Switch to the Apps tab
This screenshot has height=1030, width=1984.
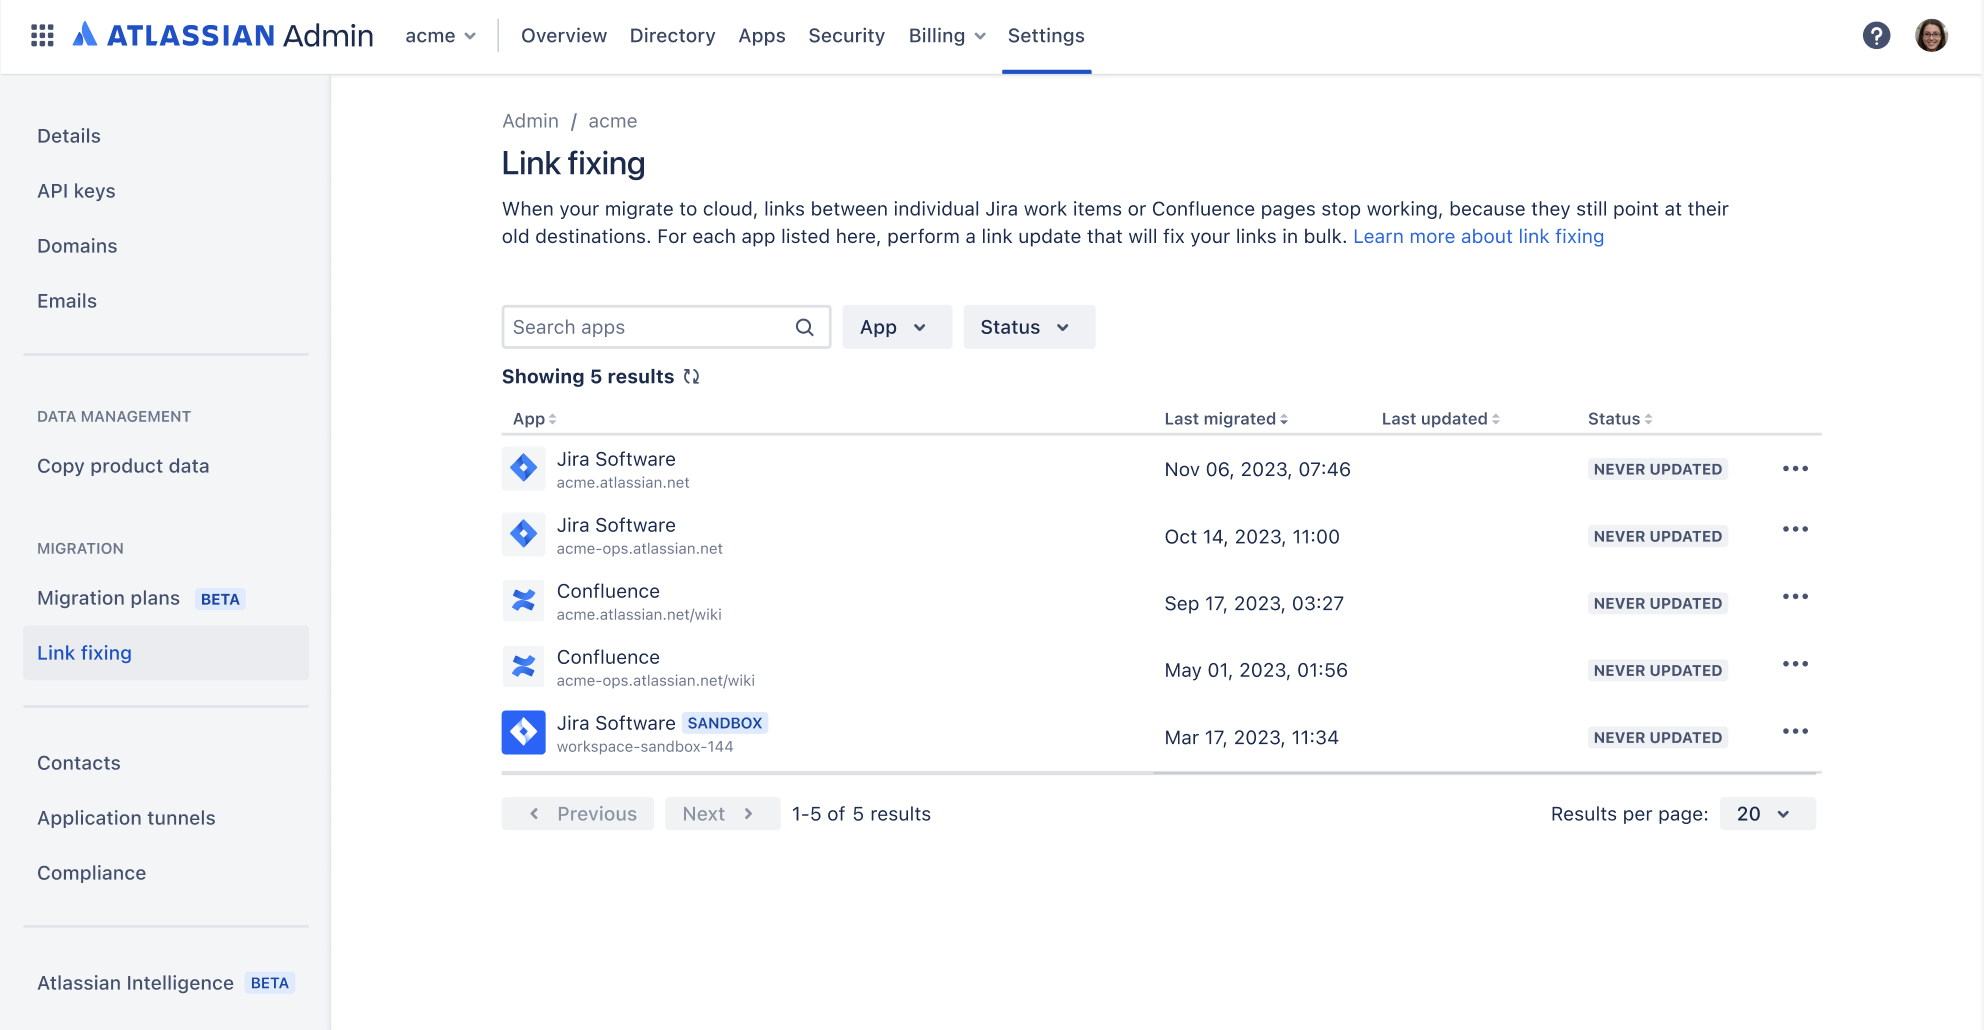(x=762, y=36)
